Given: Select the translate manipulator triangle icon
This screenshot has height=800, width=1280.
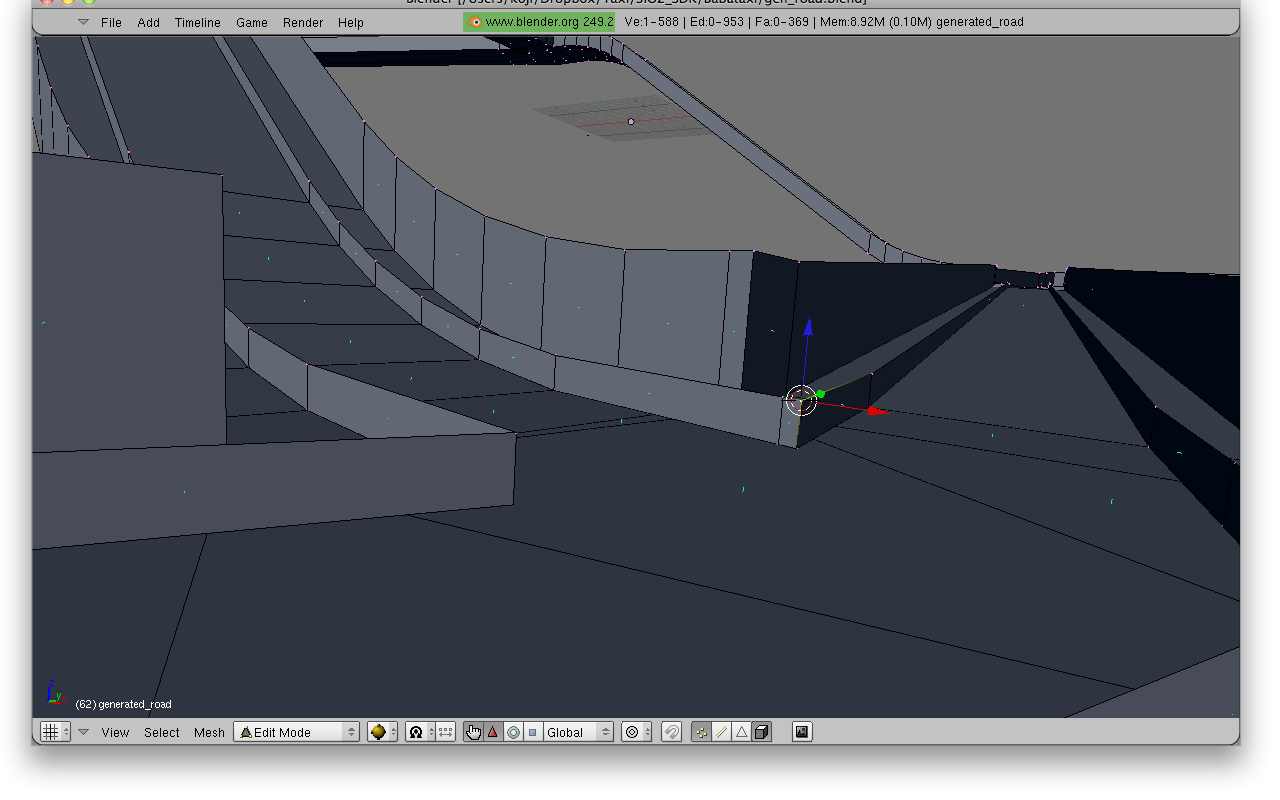Looking at the screenshot, I should point(493,732).
